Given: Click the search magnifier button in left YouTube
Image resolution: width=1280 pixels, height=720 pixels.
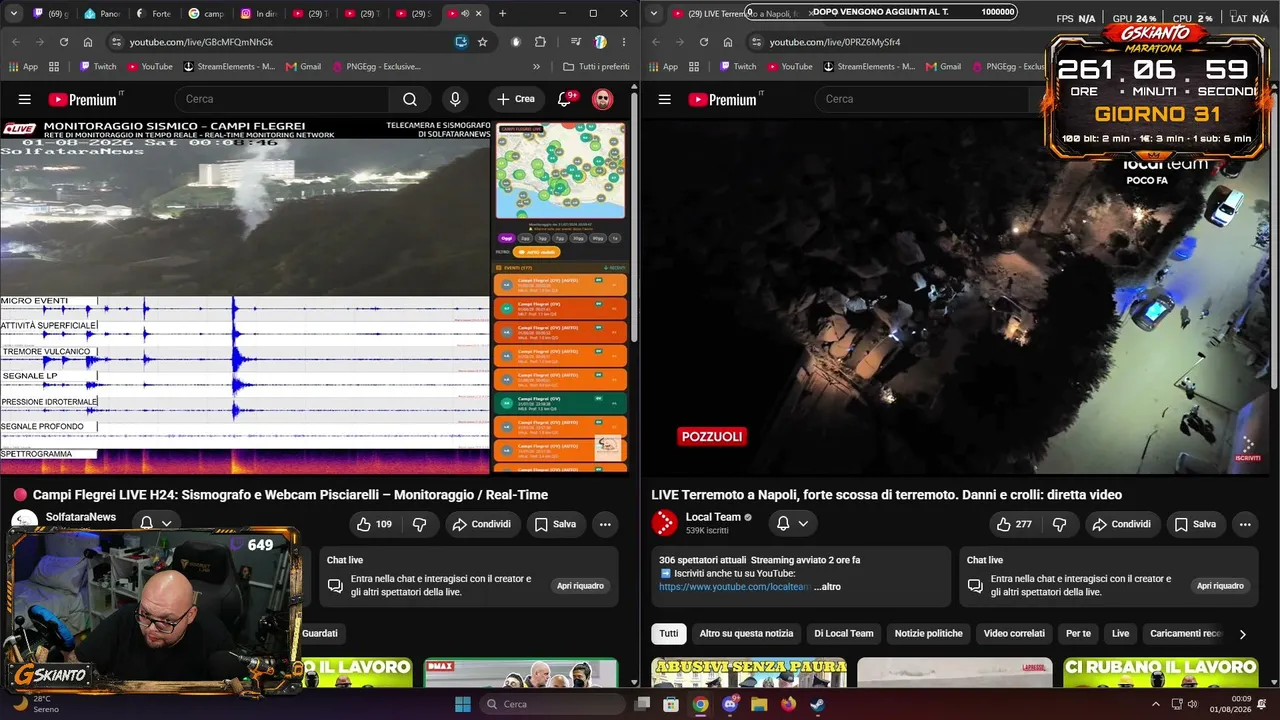Looking at the screenshot, I should tap(410, 99).
